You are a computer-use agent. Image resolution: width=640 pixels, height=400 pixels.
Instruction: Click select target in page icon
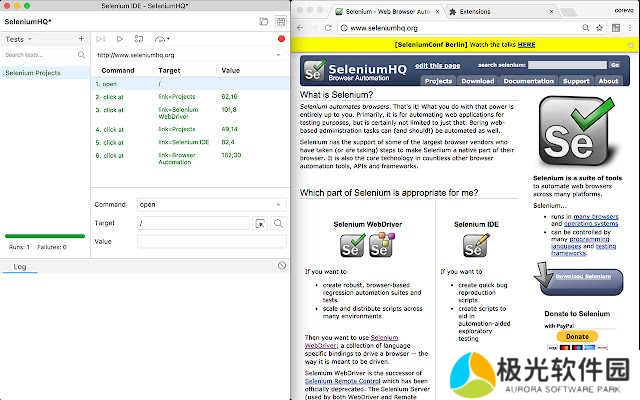(x=259, y=222)
